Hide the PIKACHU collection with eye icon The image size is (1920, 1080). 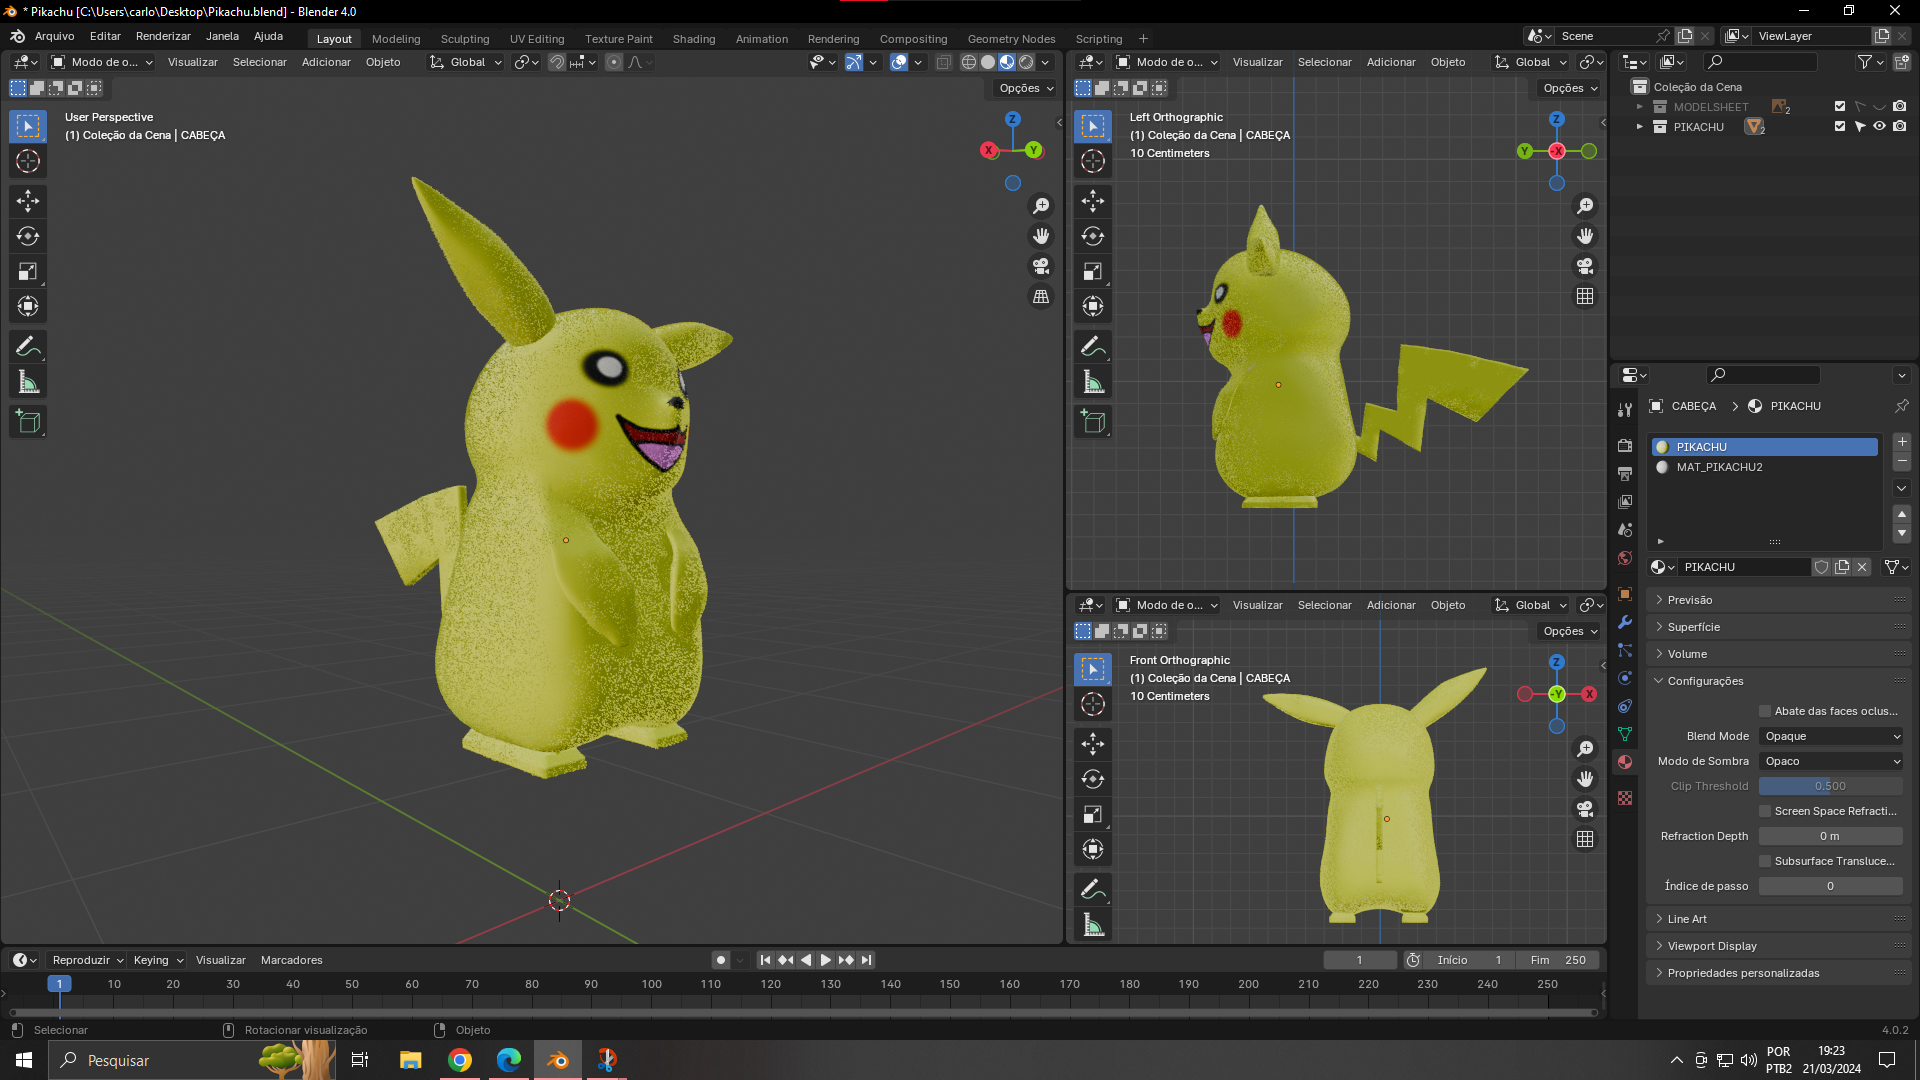tap(1879, 127)
